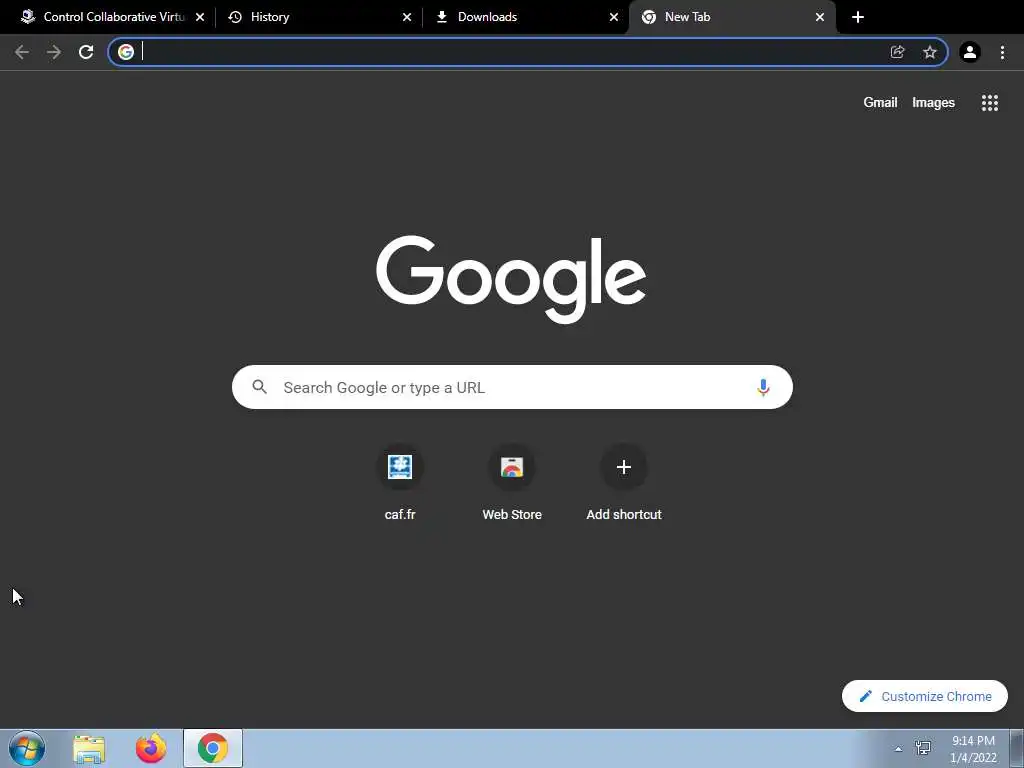1024x768 pixels.
Task: Open the Windows Start menu
Action: pos(27,748)
